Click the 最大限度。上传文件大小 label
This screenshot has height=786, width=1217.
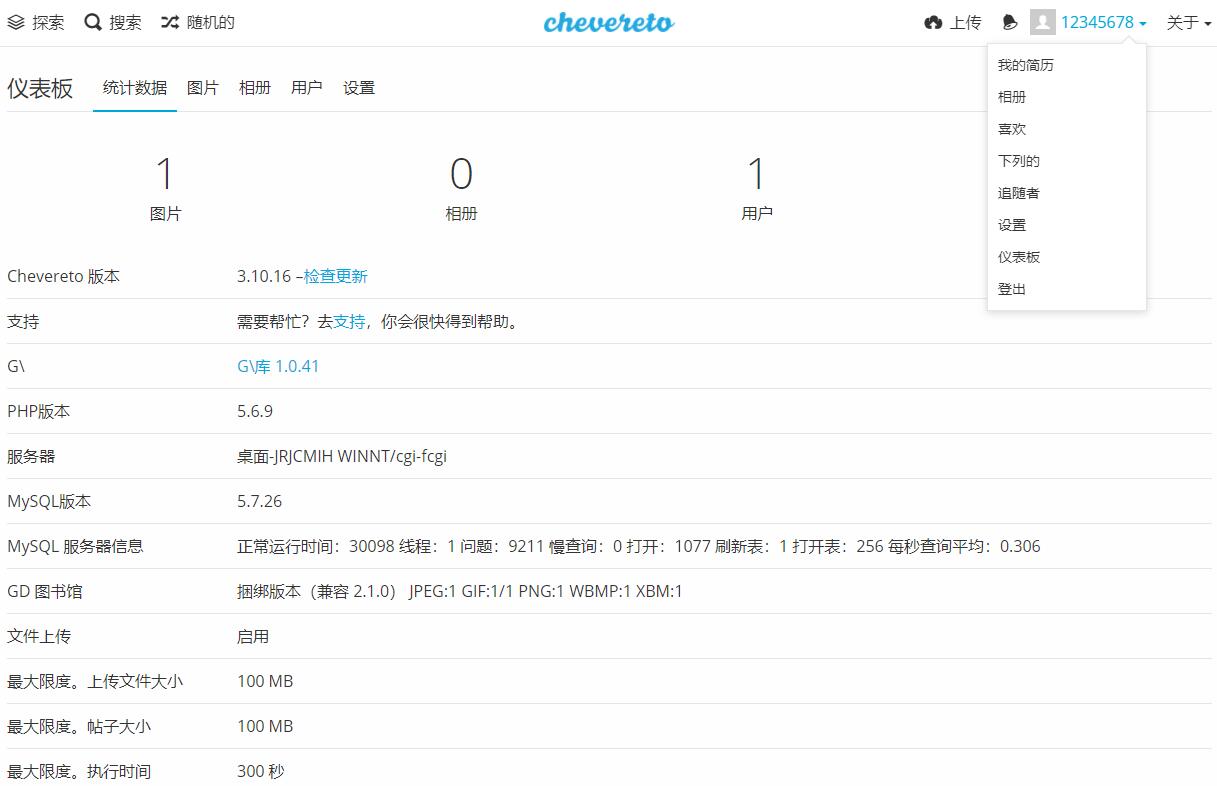pos(95,681)
